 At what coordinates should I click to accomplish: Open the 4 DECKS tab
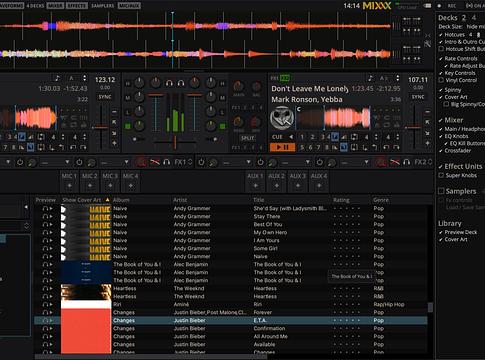click(x=35, y=6)
